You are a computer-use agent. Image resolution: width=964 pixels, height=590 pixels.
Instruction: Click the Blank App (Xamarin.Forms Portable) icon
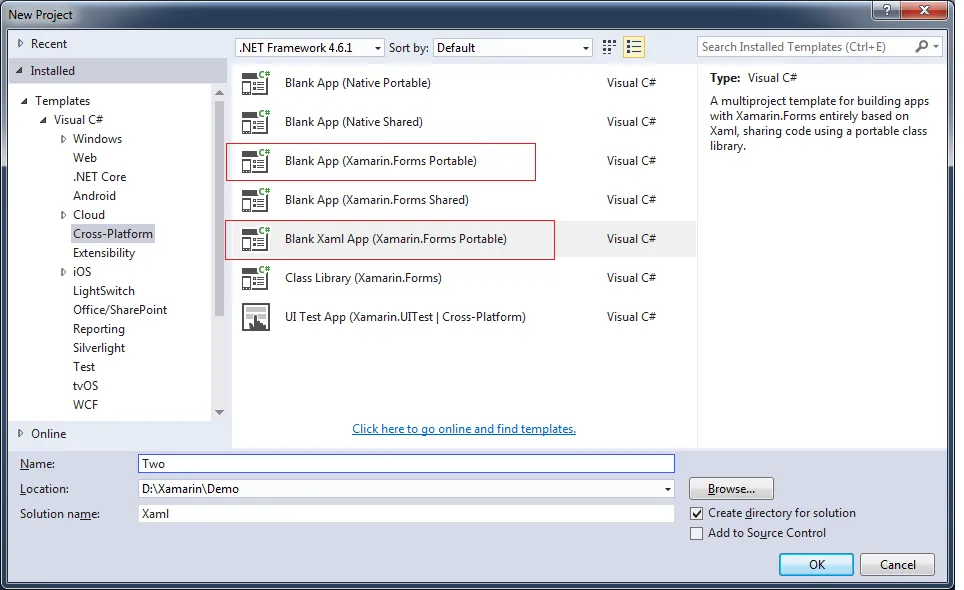click(256, 161)
